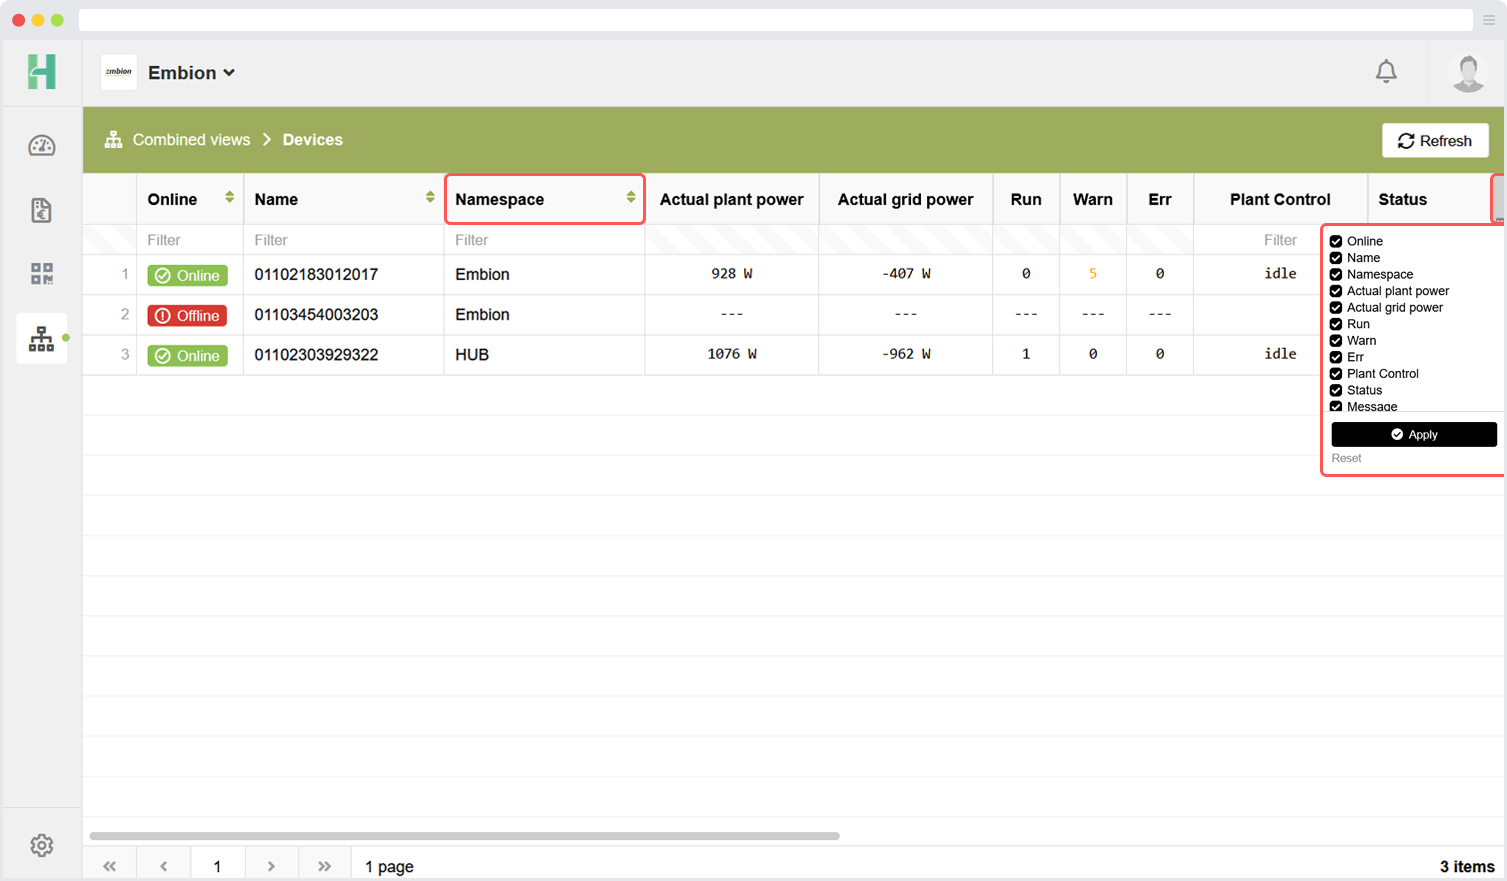The image size is (1507, 881).
Task: Open the combined views hierarchy sidebar icon
Action: click(x=41, y=339)
